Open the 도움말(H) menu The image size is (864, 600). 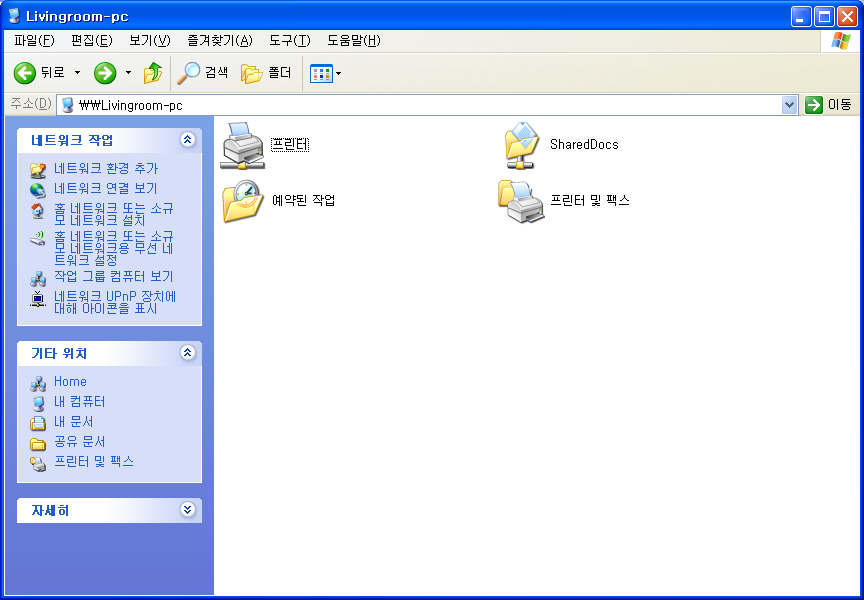point(354,41)
